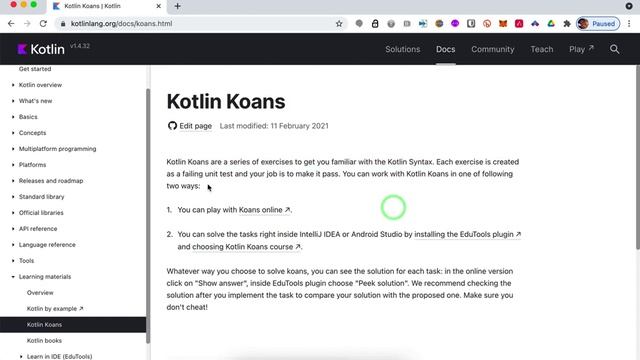Open the Play external link
This screenshot has width=640, height=360.
(x=581, y=49)
